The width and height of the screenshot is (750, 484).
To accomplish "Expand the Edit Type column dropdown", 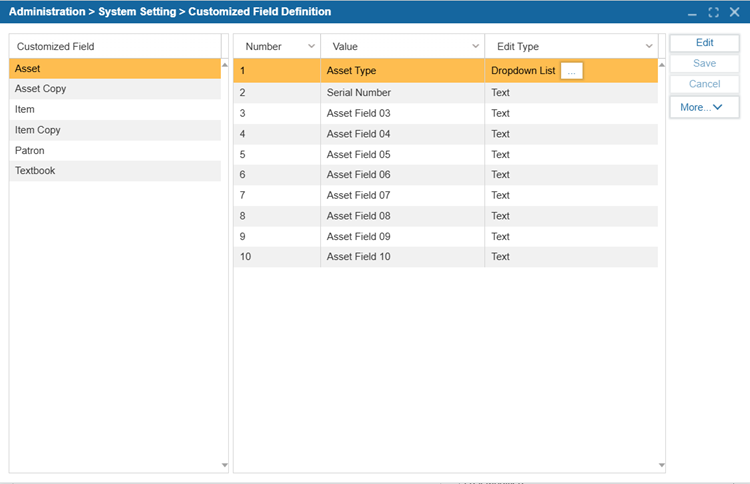I will [x=649, y=46].
